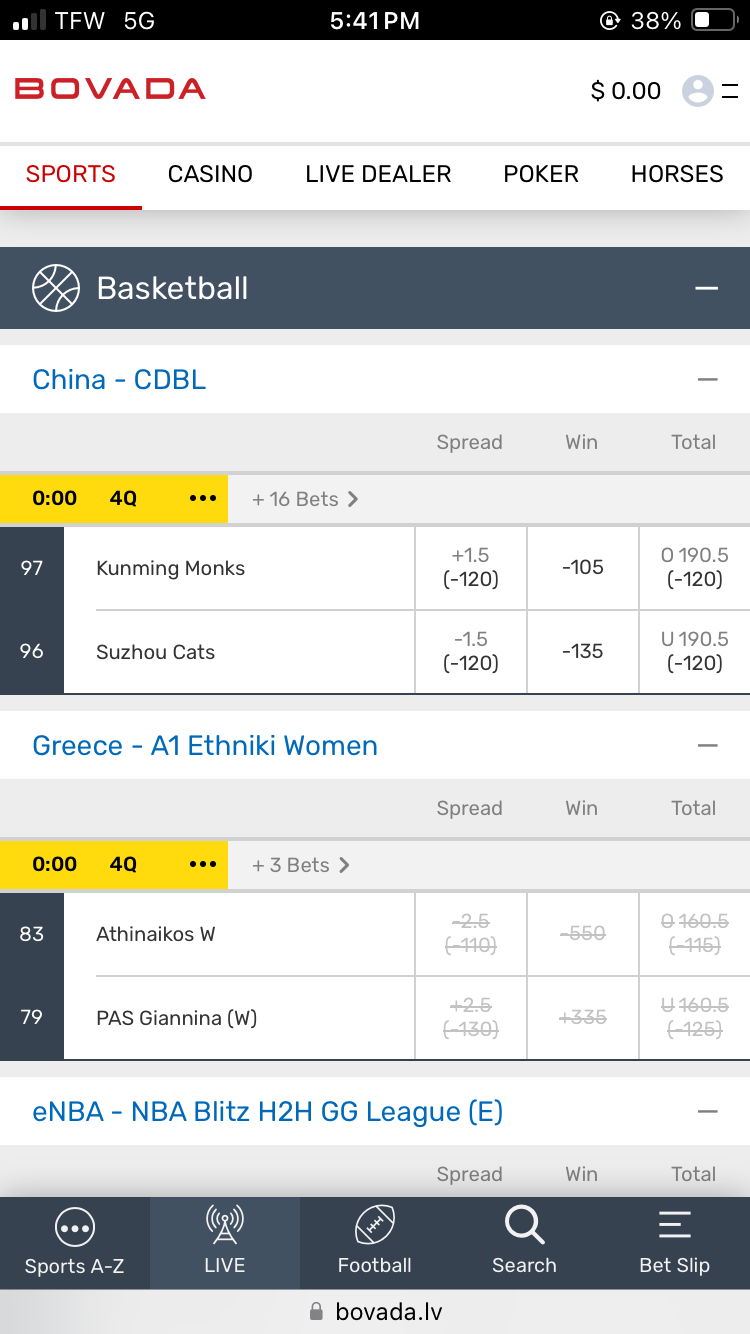Viewport: 750px width, 1334px height.
Task: Collapse China - CDBL league
Action: click(x=708, y=379)
